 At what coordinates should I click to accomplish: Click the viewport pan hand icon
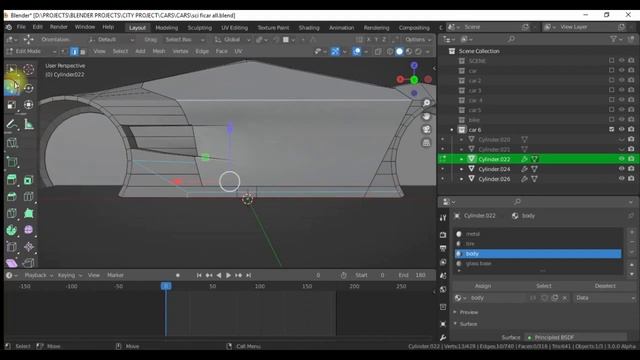click(426, 116)
